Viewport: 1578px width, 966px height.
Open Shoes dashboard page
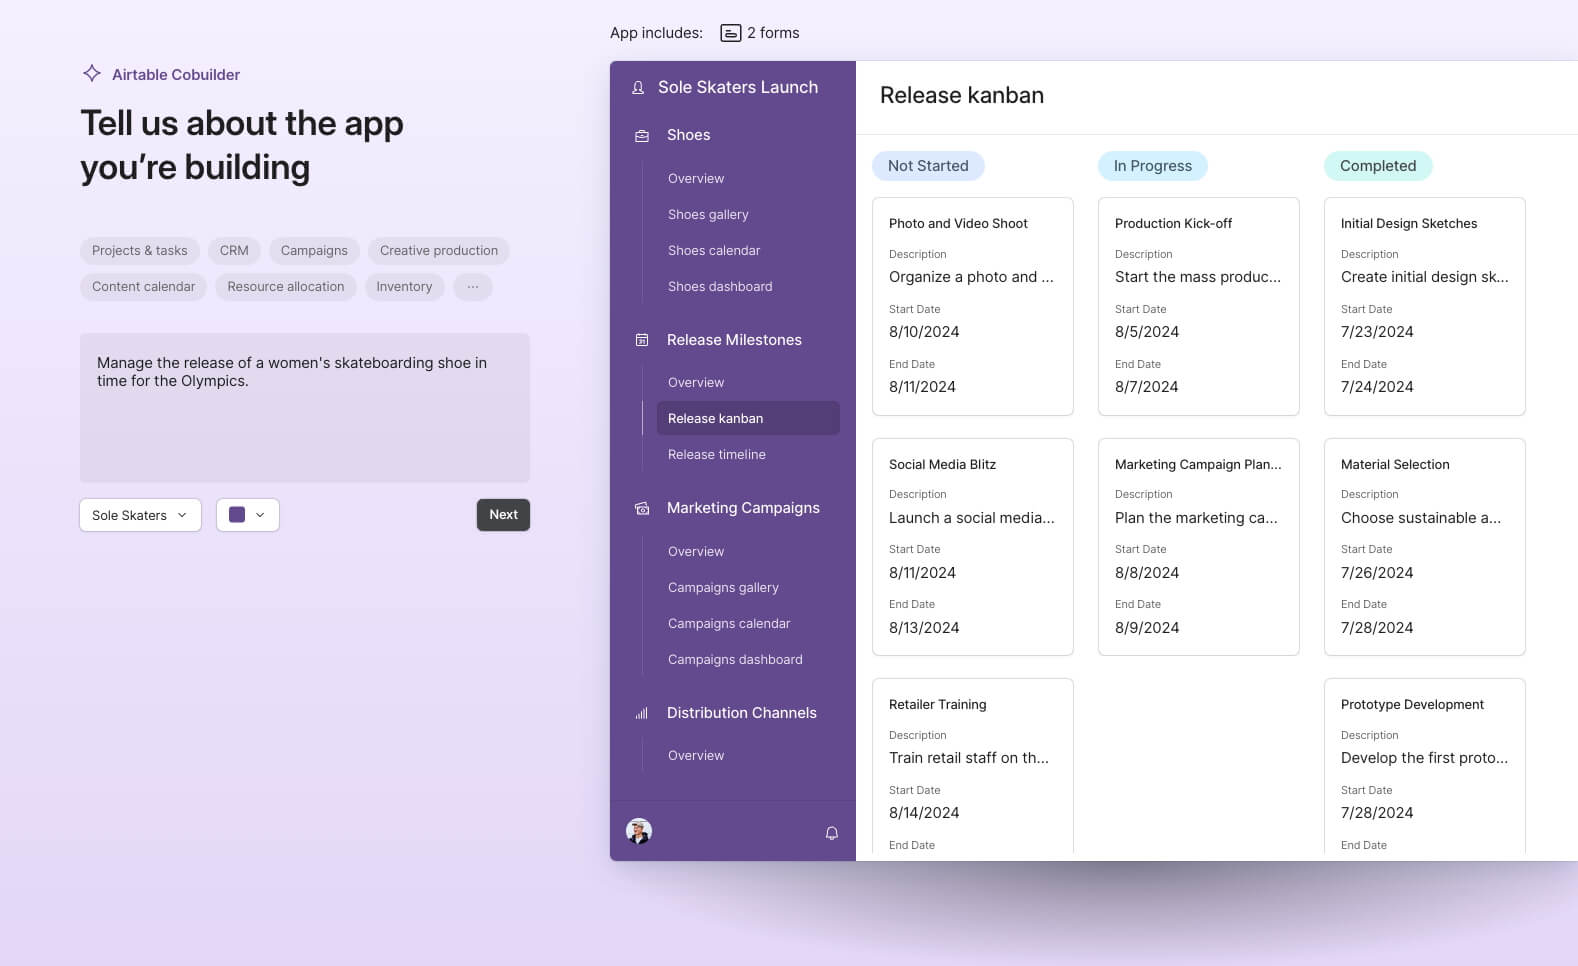click(720, 286)
